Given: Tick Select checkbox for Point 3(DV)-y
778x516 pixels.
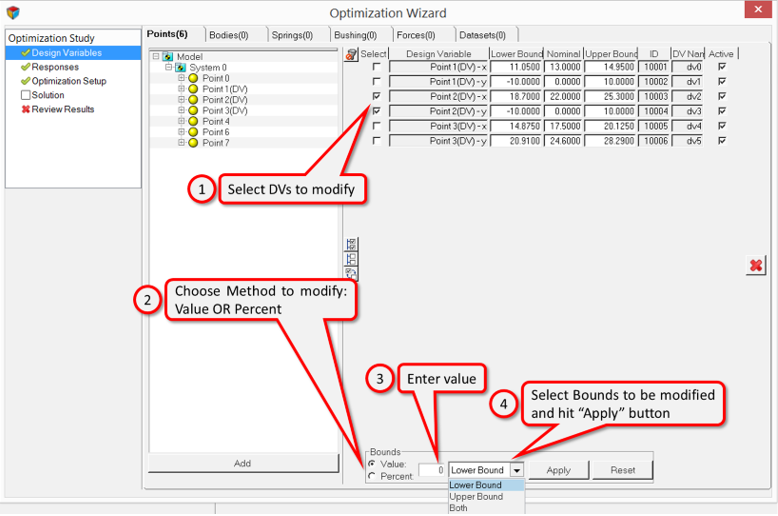Looking at the screenshot, I should point(377,140).
